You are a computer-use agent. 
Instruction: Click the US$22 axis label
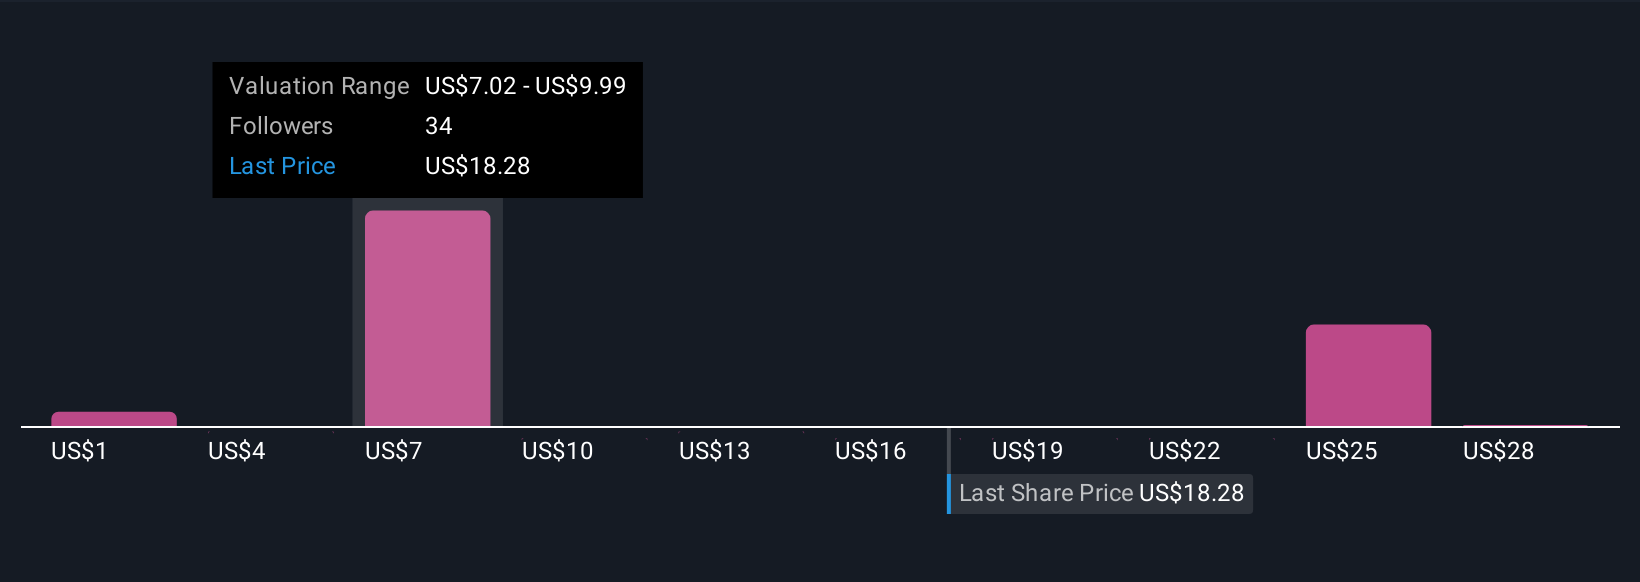click(x=1184, y=451)
